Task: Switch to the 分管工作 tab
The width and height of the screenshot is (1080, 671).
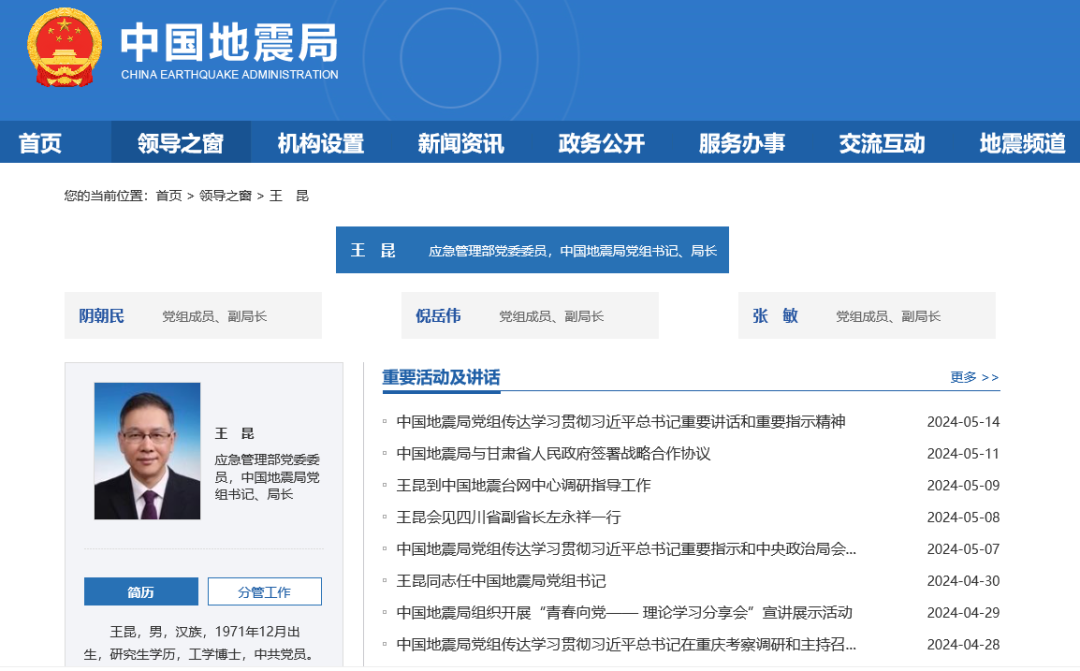Action: (264, 592)
